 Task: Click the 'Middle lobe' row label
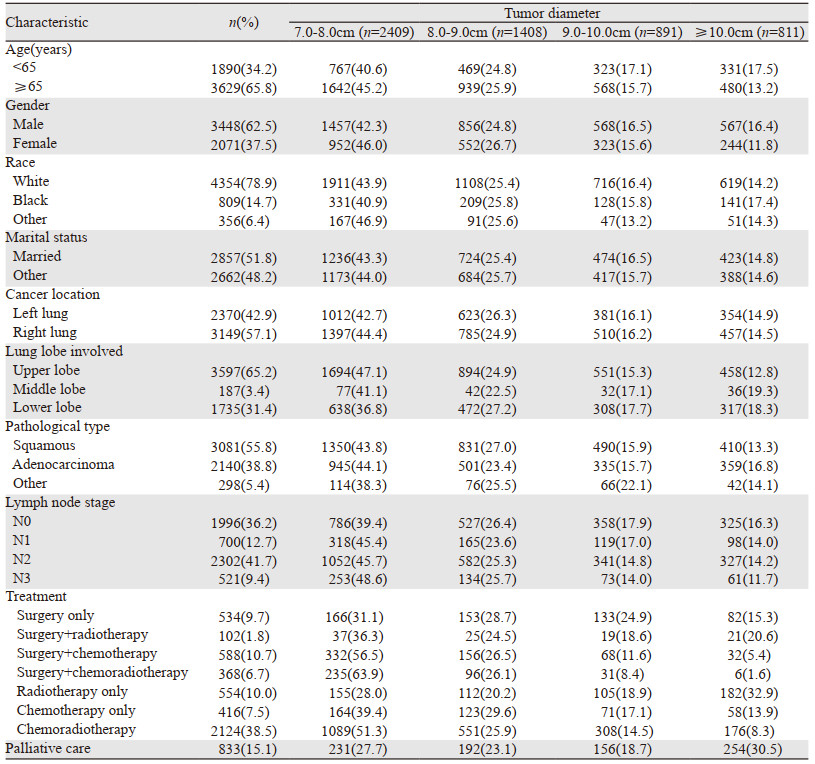pos(49,389)
